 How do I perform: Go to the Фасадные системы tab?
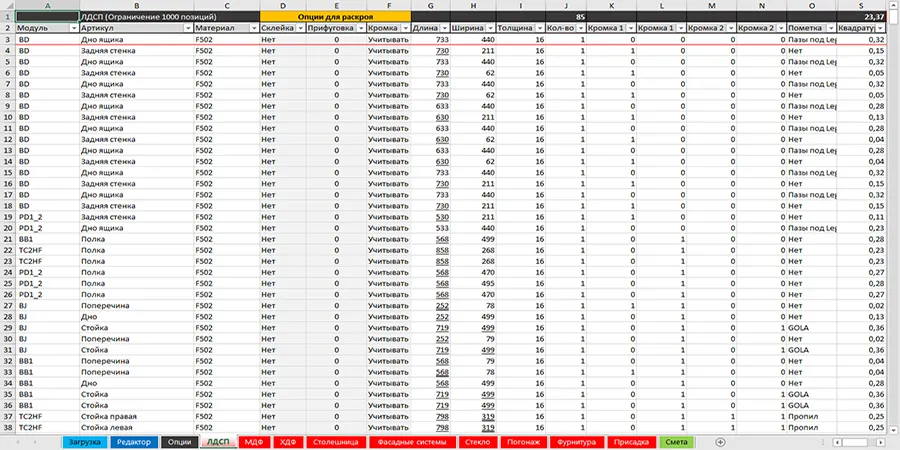point(410,441)
